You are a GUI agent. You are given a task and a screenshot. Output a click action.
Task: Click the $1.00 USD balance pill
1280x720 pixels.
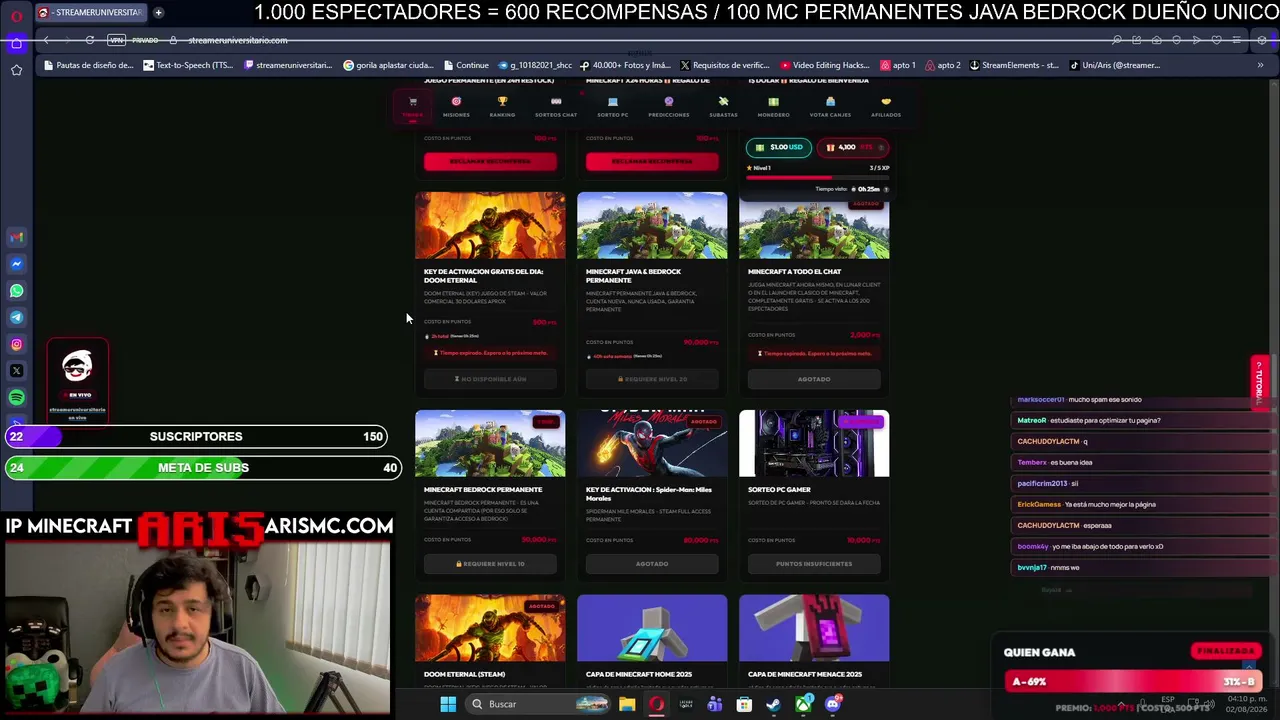click(779, 147)
